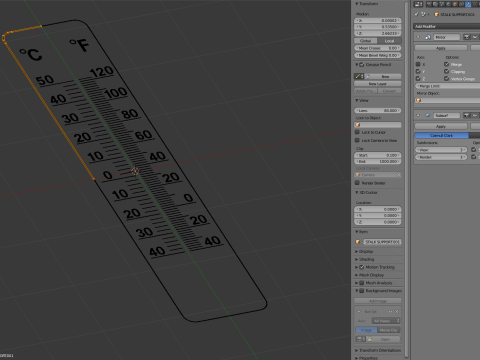The width and height of the screenshot is (480, 360).
Task: Click the Subsurf modifier type icon
Action: (x=428, y=115)
